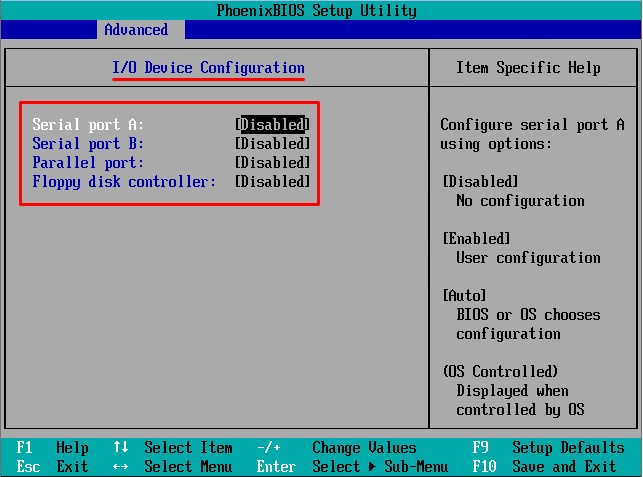Click the -/+ Change Values hint
This screenshot has width=643, height=477.
click(337, 447)
